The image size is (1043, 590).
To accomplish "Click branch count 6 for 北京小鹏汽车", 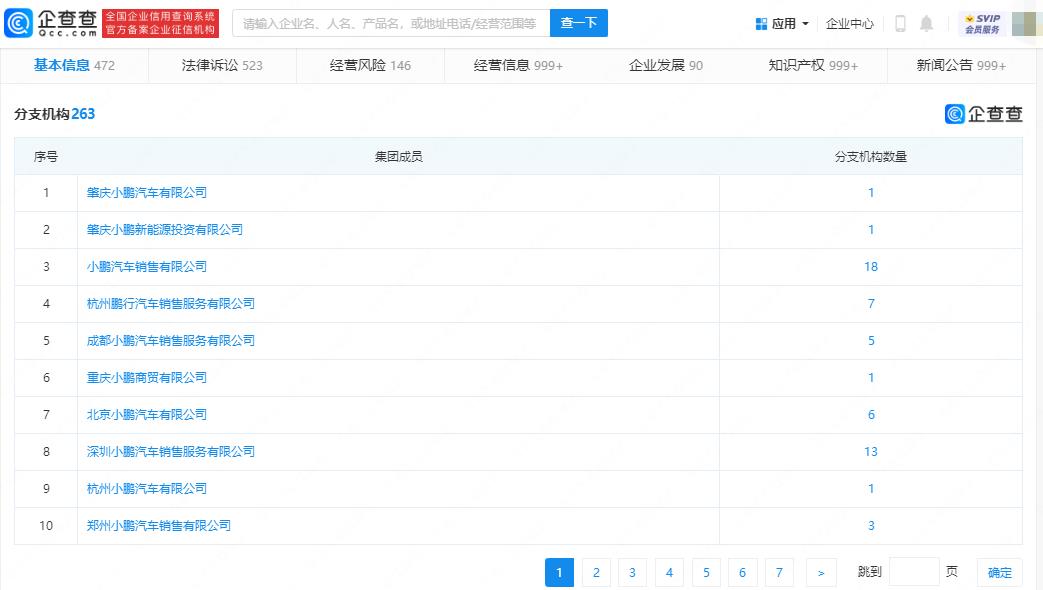I will 871,415.
